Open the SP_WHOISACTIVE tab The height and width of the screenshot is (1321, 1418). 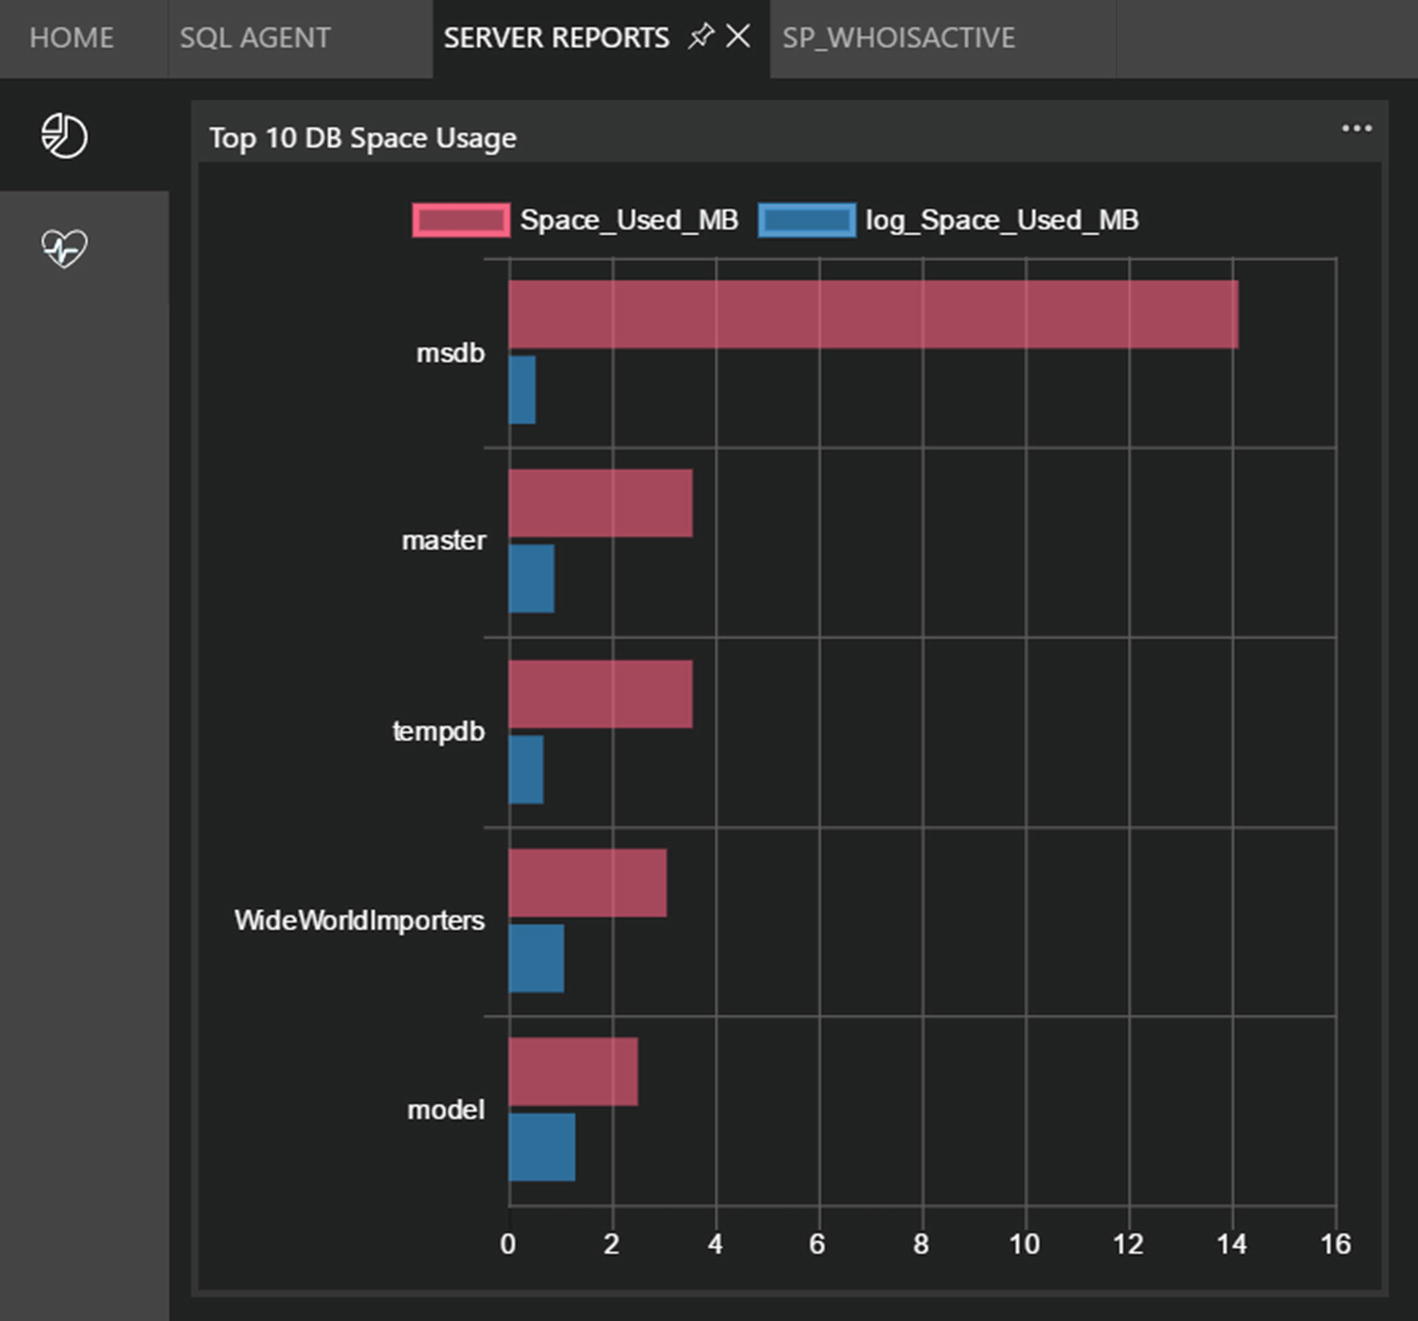[898, 38]
